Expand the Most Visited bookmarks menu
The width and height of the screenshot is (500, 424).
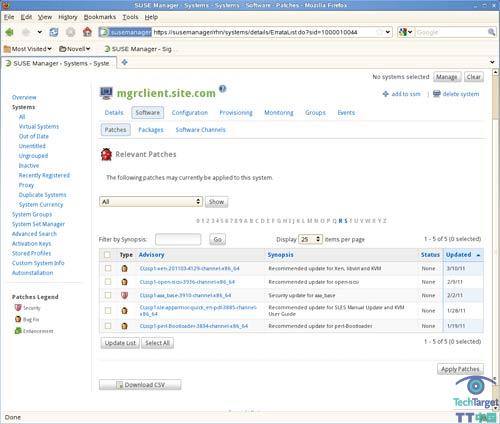pyautogui.click(x=50, y=49)
